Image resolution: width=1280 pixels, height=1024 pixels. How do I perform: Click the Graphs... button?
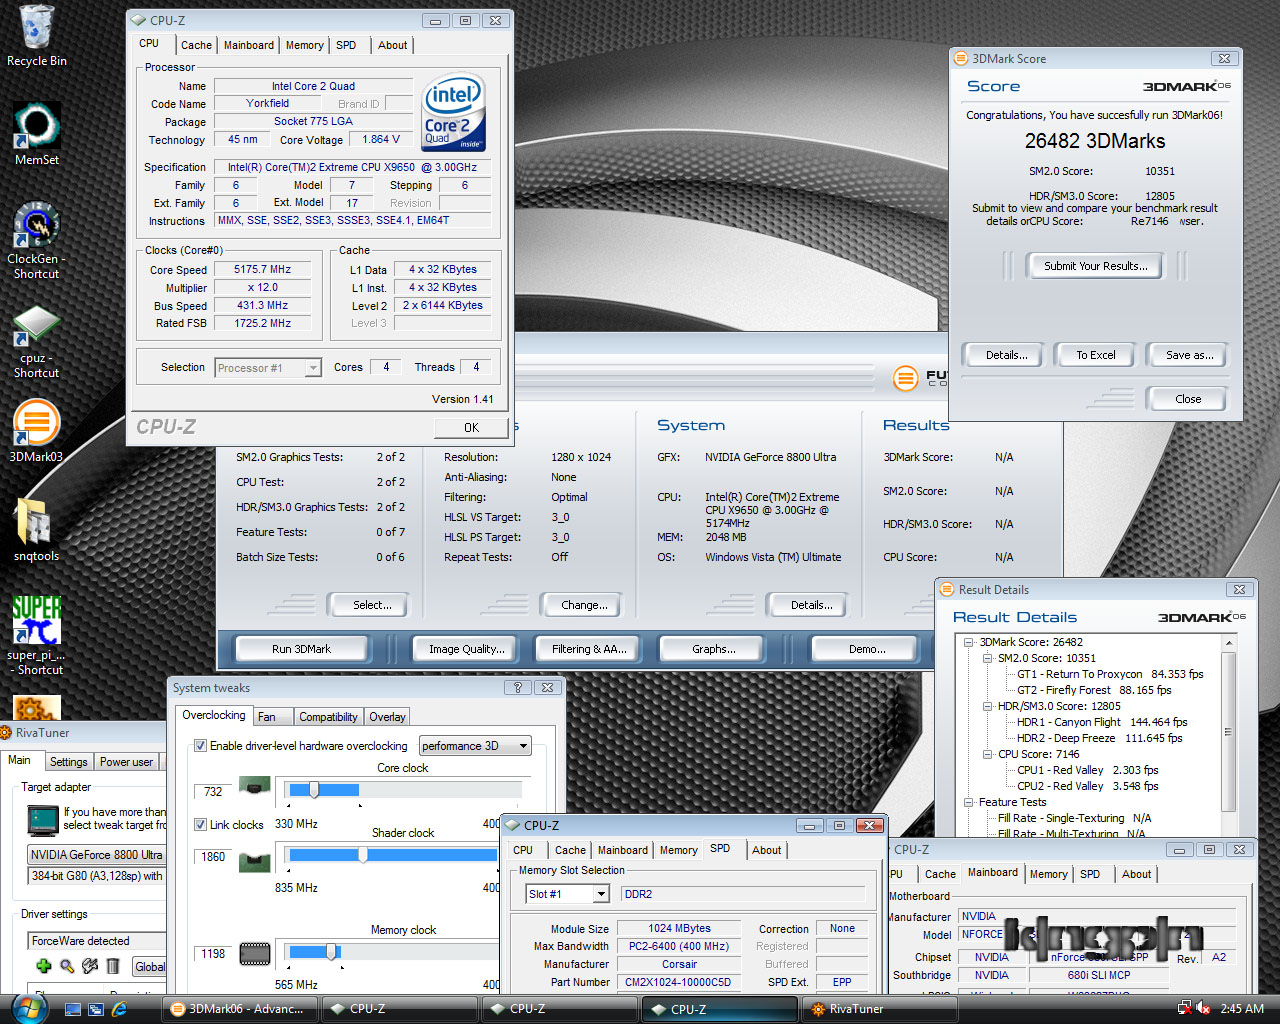pyautogui.click(x=713, y=649)
